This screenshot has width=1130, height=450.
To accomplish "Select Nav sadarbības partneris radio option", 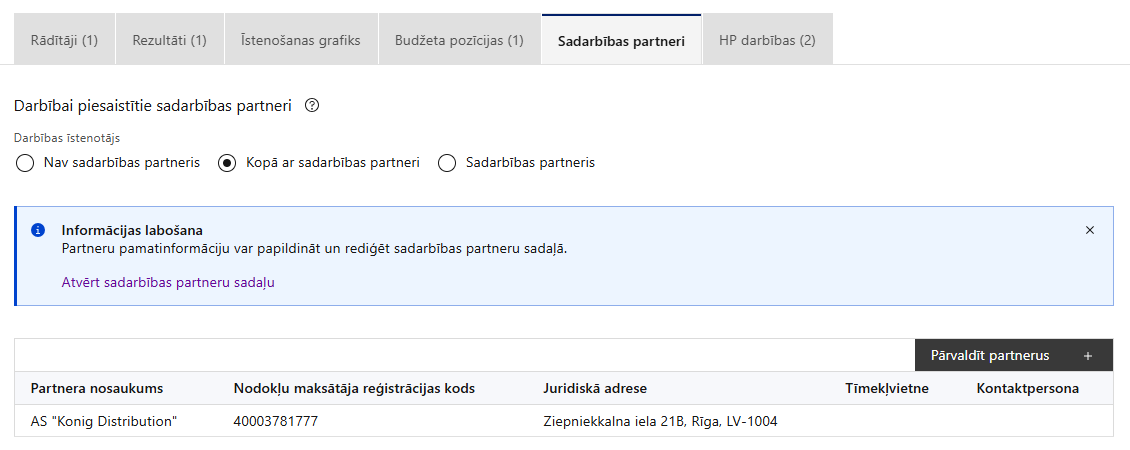I will point(26,163).
